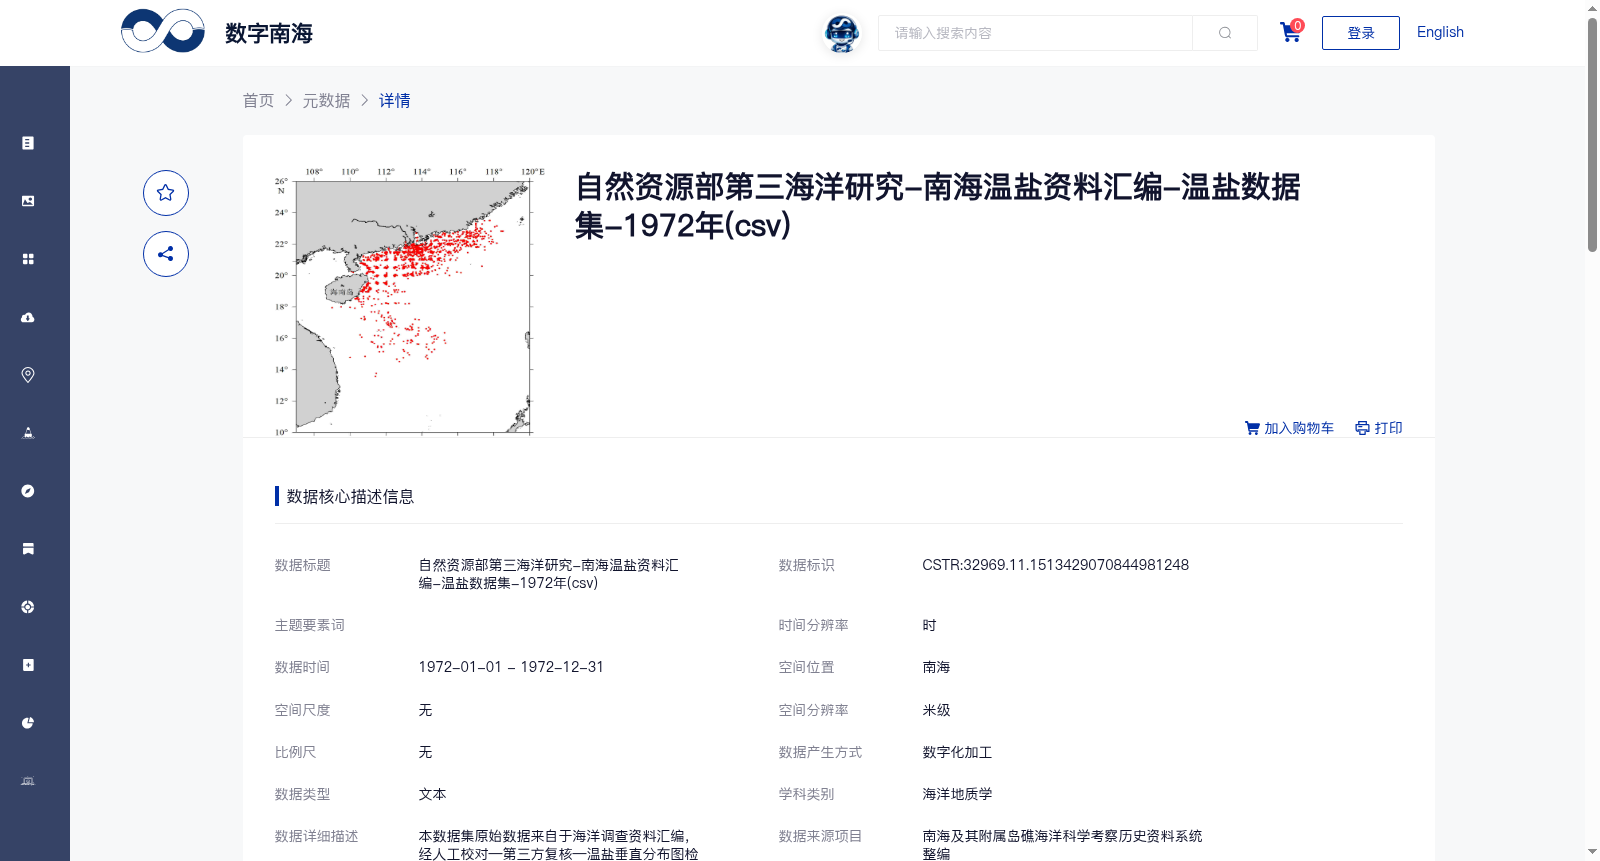Click the page vertical scrollbar thumb

pos(1592,134)
